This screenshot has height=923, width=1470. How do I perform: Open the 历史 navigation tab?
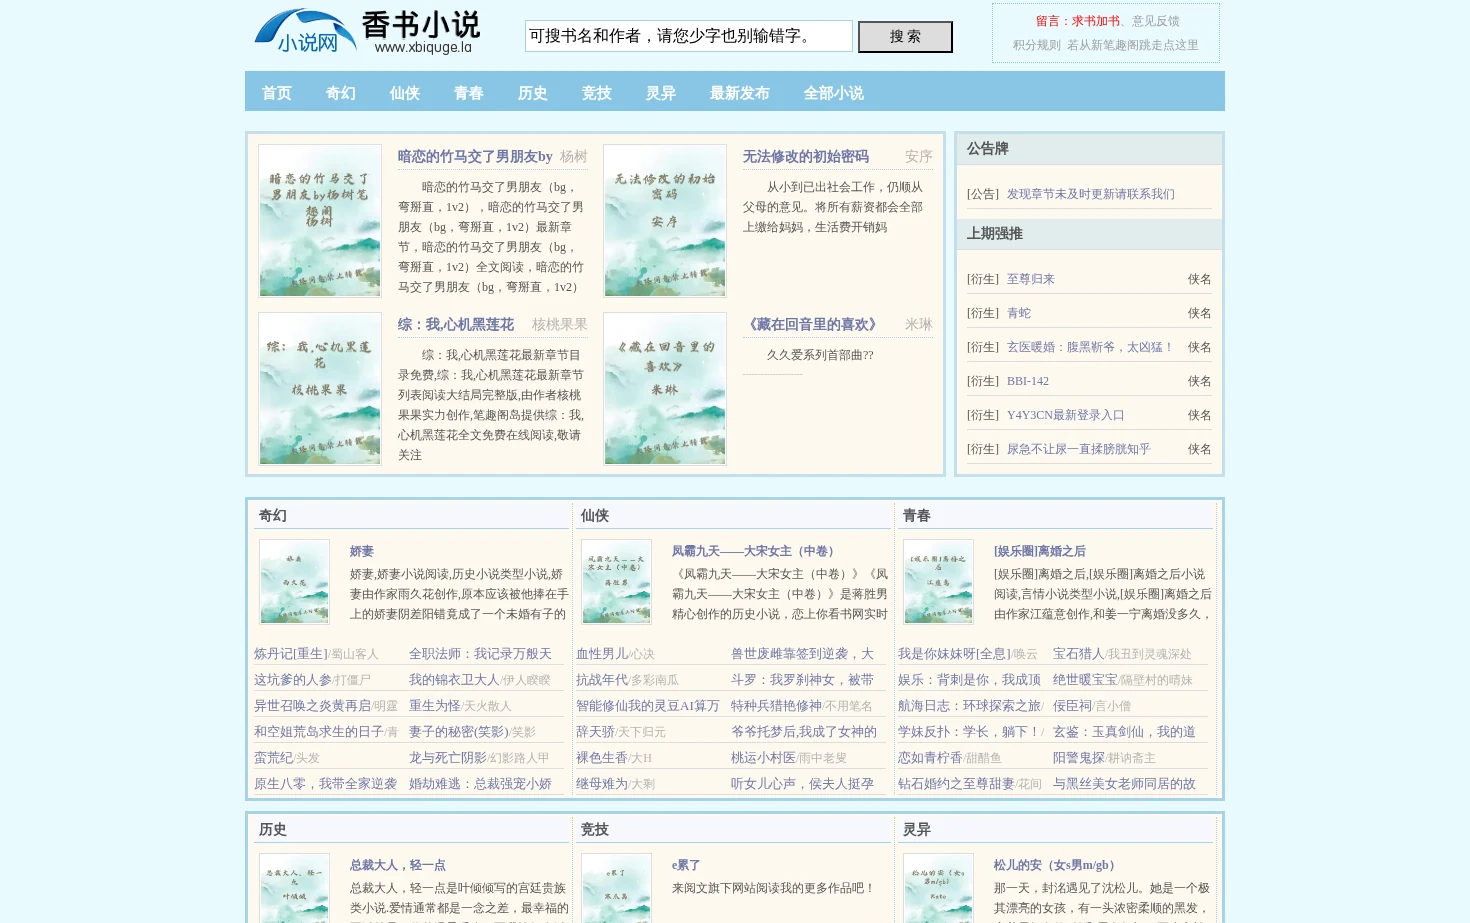coord(533,93)
